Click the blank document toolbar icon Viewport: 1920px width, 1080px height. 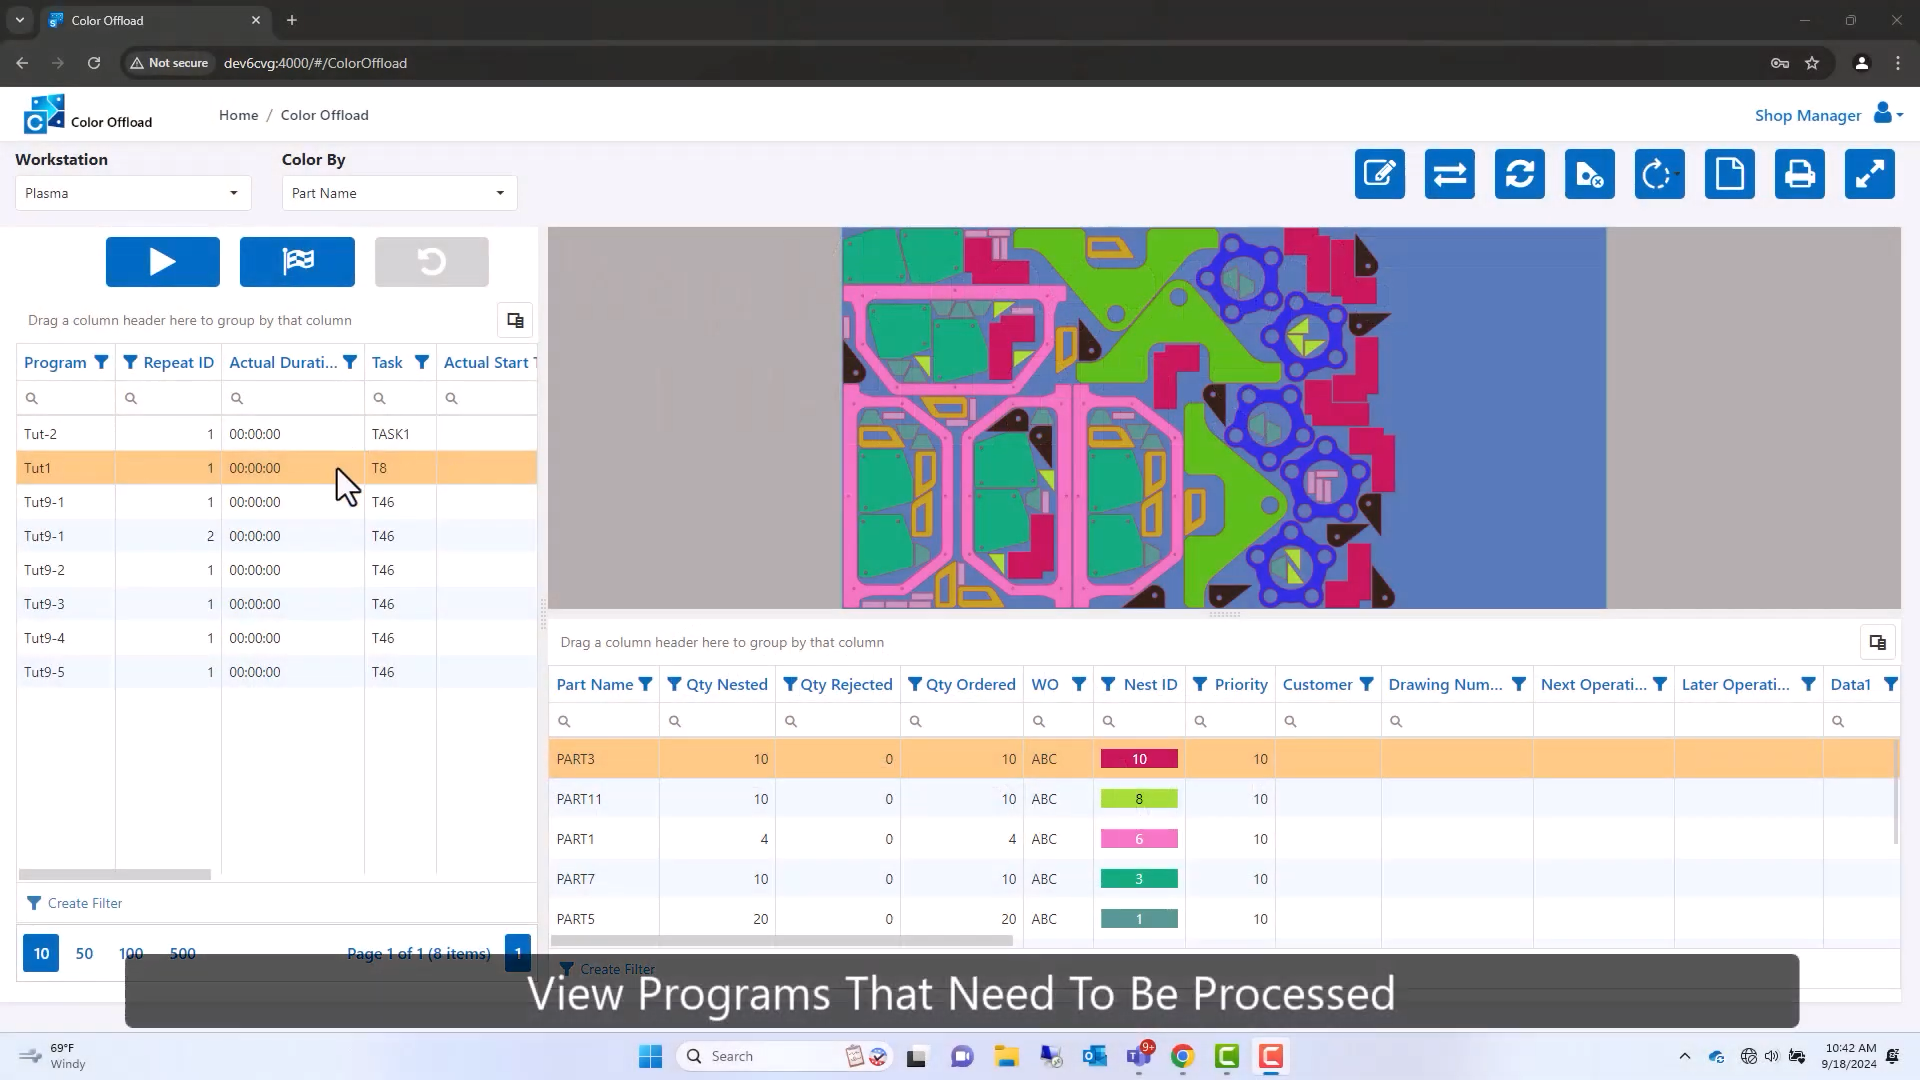click(1729, 174)
